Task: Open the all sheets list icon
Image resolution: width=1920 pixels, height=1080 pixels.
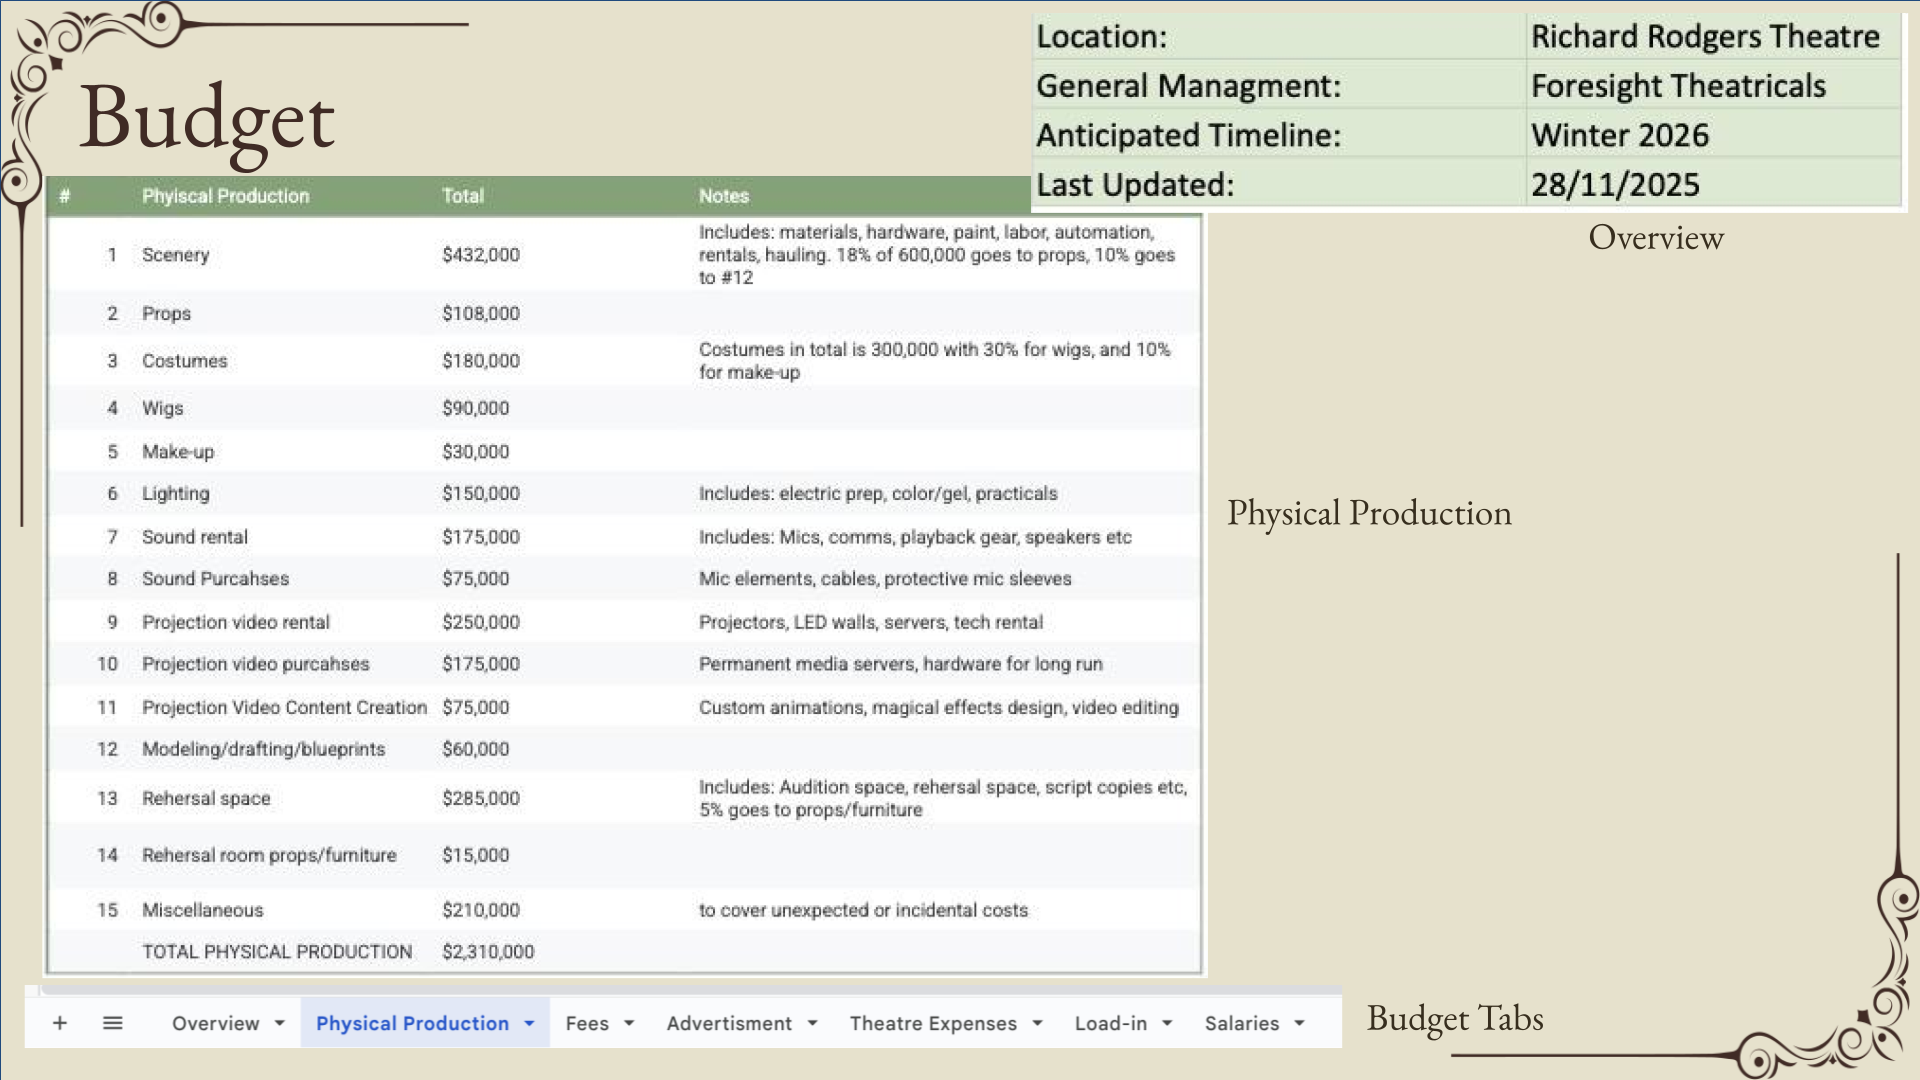Action: pos(113,1023)
